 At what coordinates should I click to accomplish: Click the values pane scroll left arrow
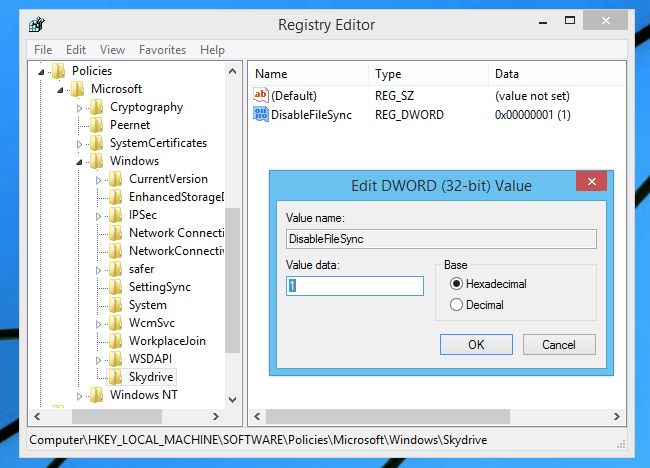pos(257,417)
